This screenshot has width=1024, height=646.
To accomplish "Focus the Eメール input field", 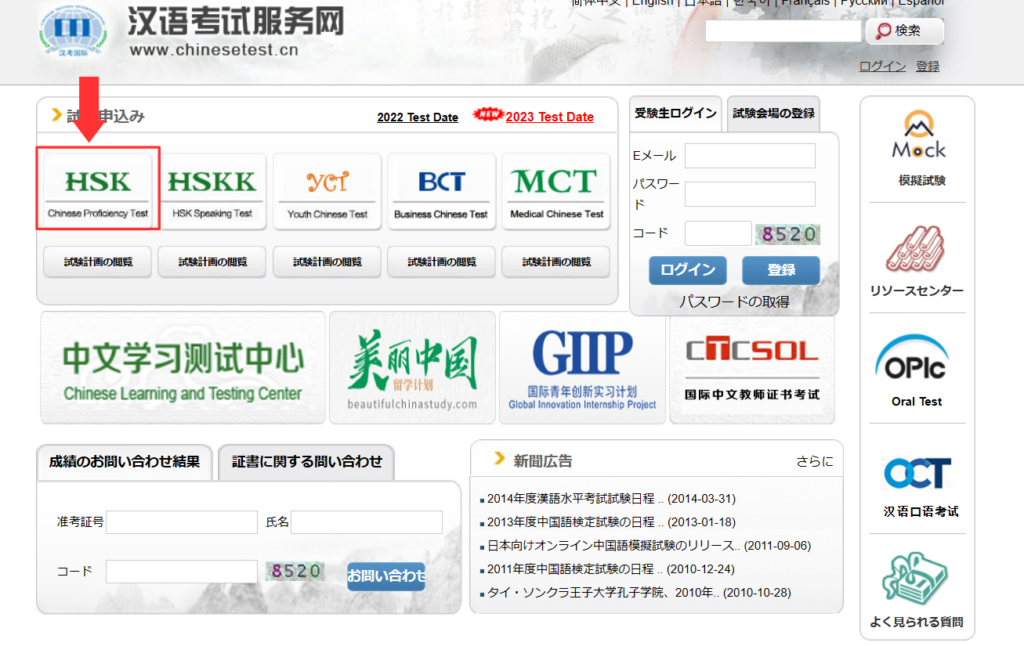I will 749,156.
